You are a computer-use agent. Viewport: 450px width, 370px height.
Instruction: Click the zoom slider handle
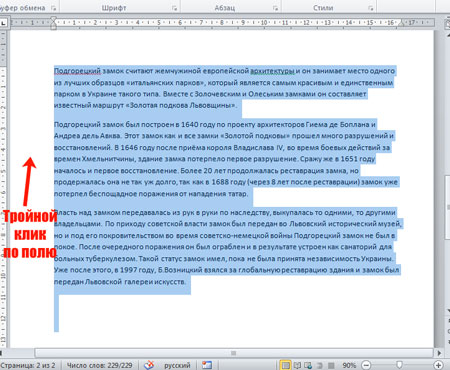tap(399, 365)
